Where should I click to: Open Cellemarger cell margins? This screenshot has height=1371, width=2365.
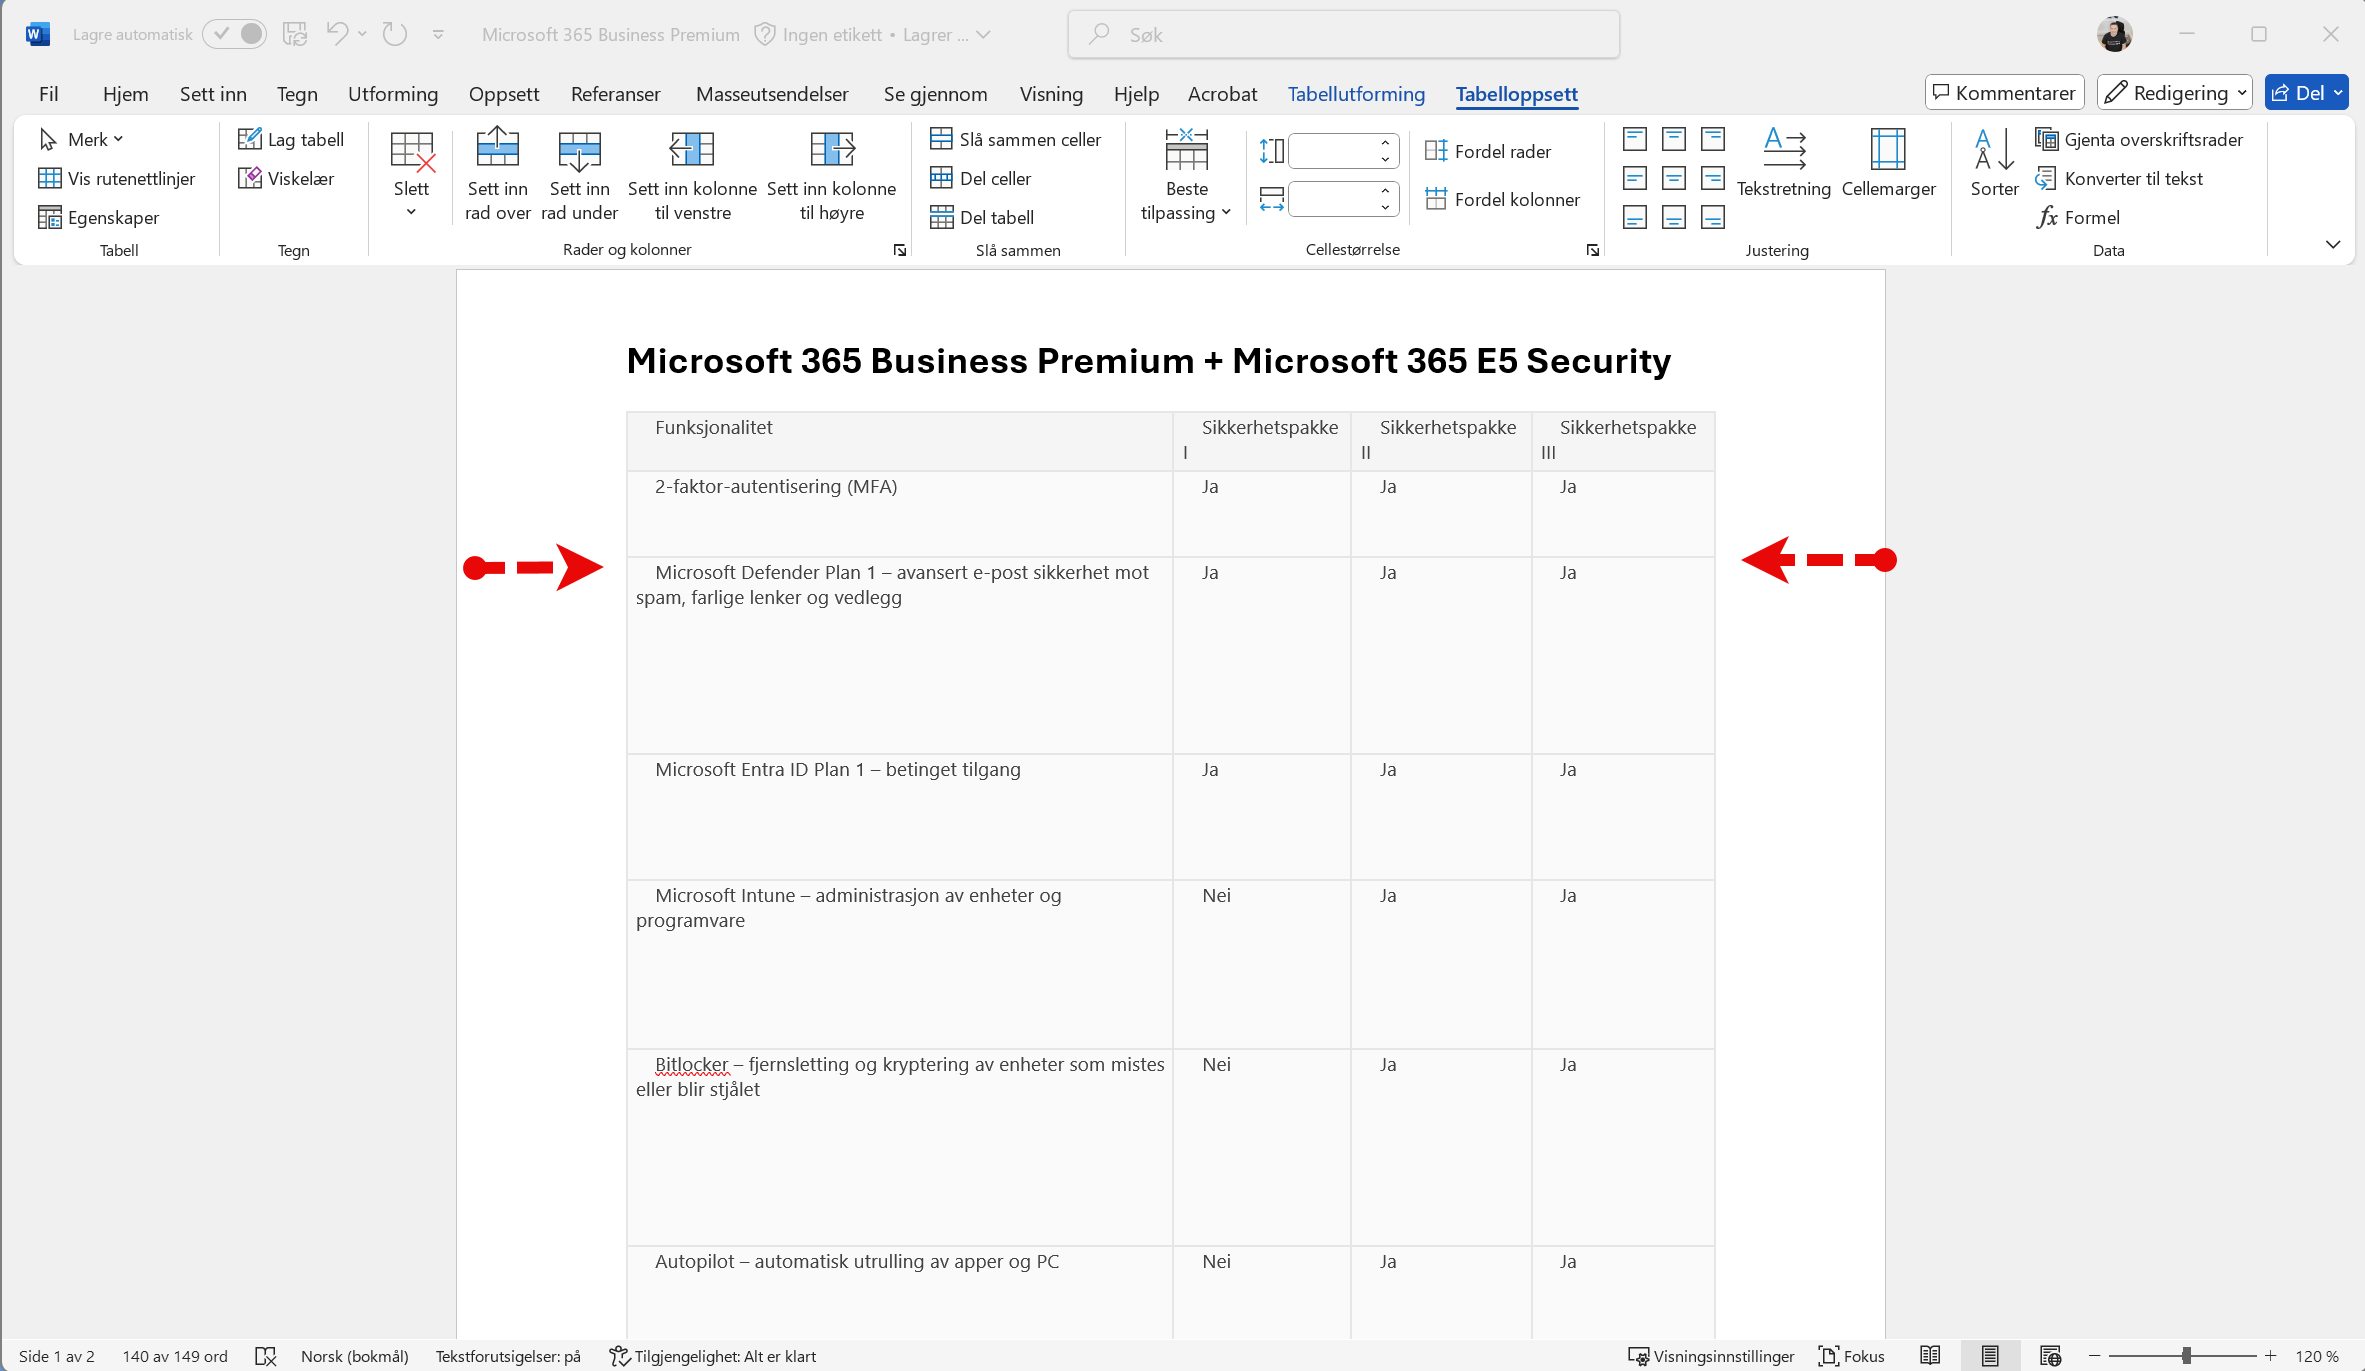(x=1888, y=163)
